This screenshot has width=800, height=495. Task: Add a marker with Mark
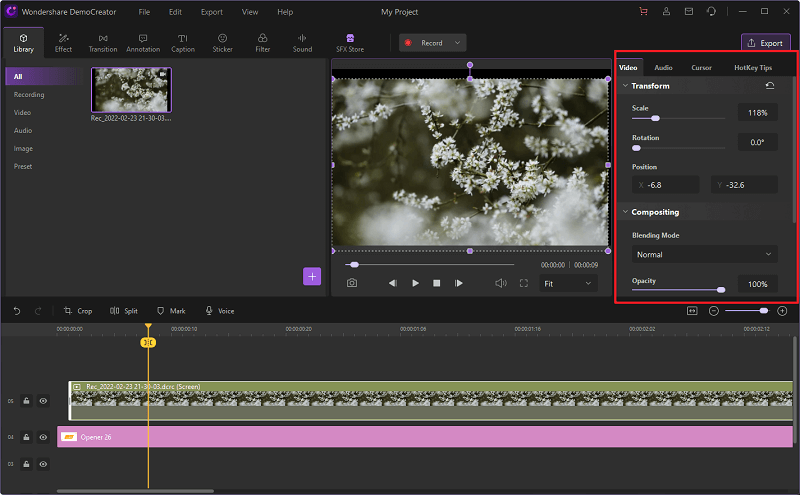(171, 311)
